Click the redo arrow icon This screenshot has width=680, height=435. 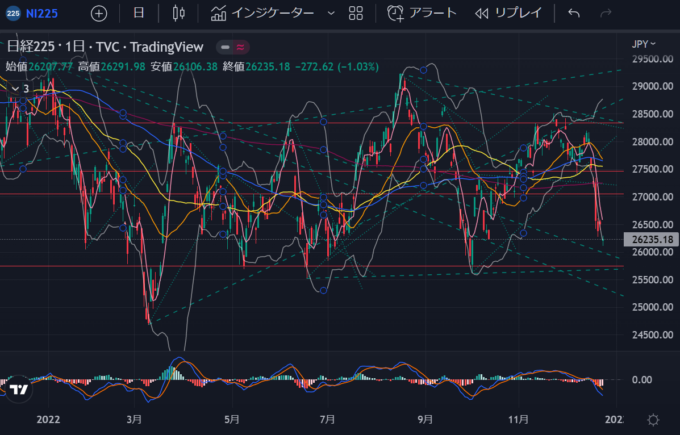[604, 13]
